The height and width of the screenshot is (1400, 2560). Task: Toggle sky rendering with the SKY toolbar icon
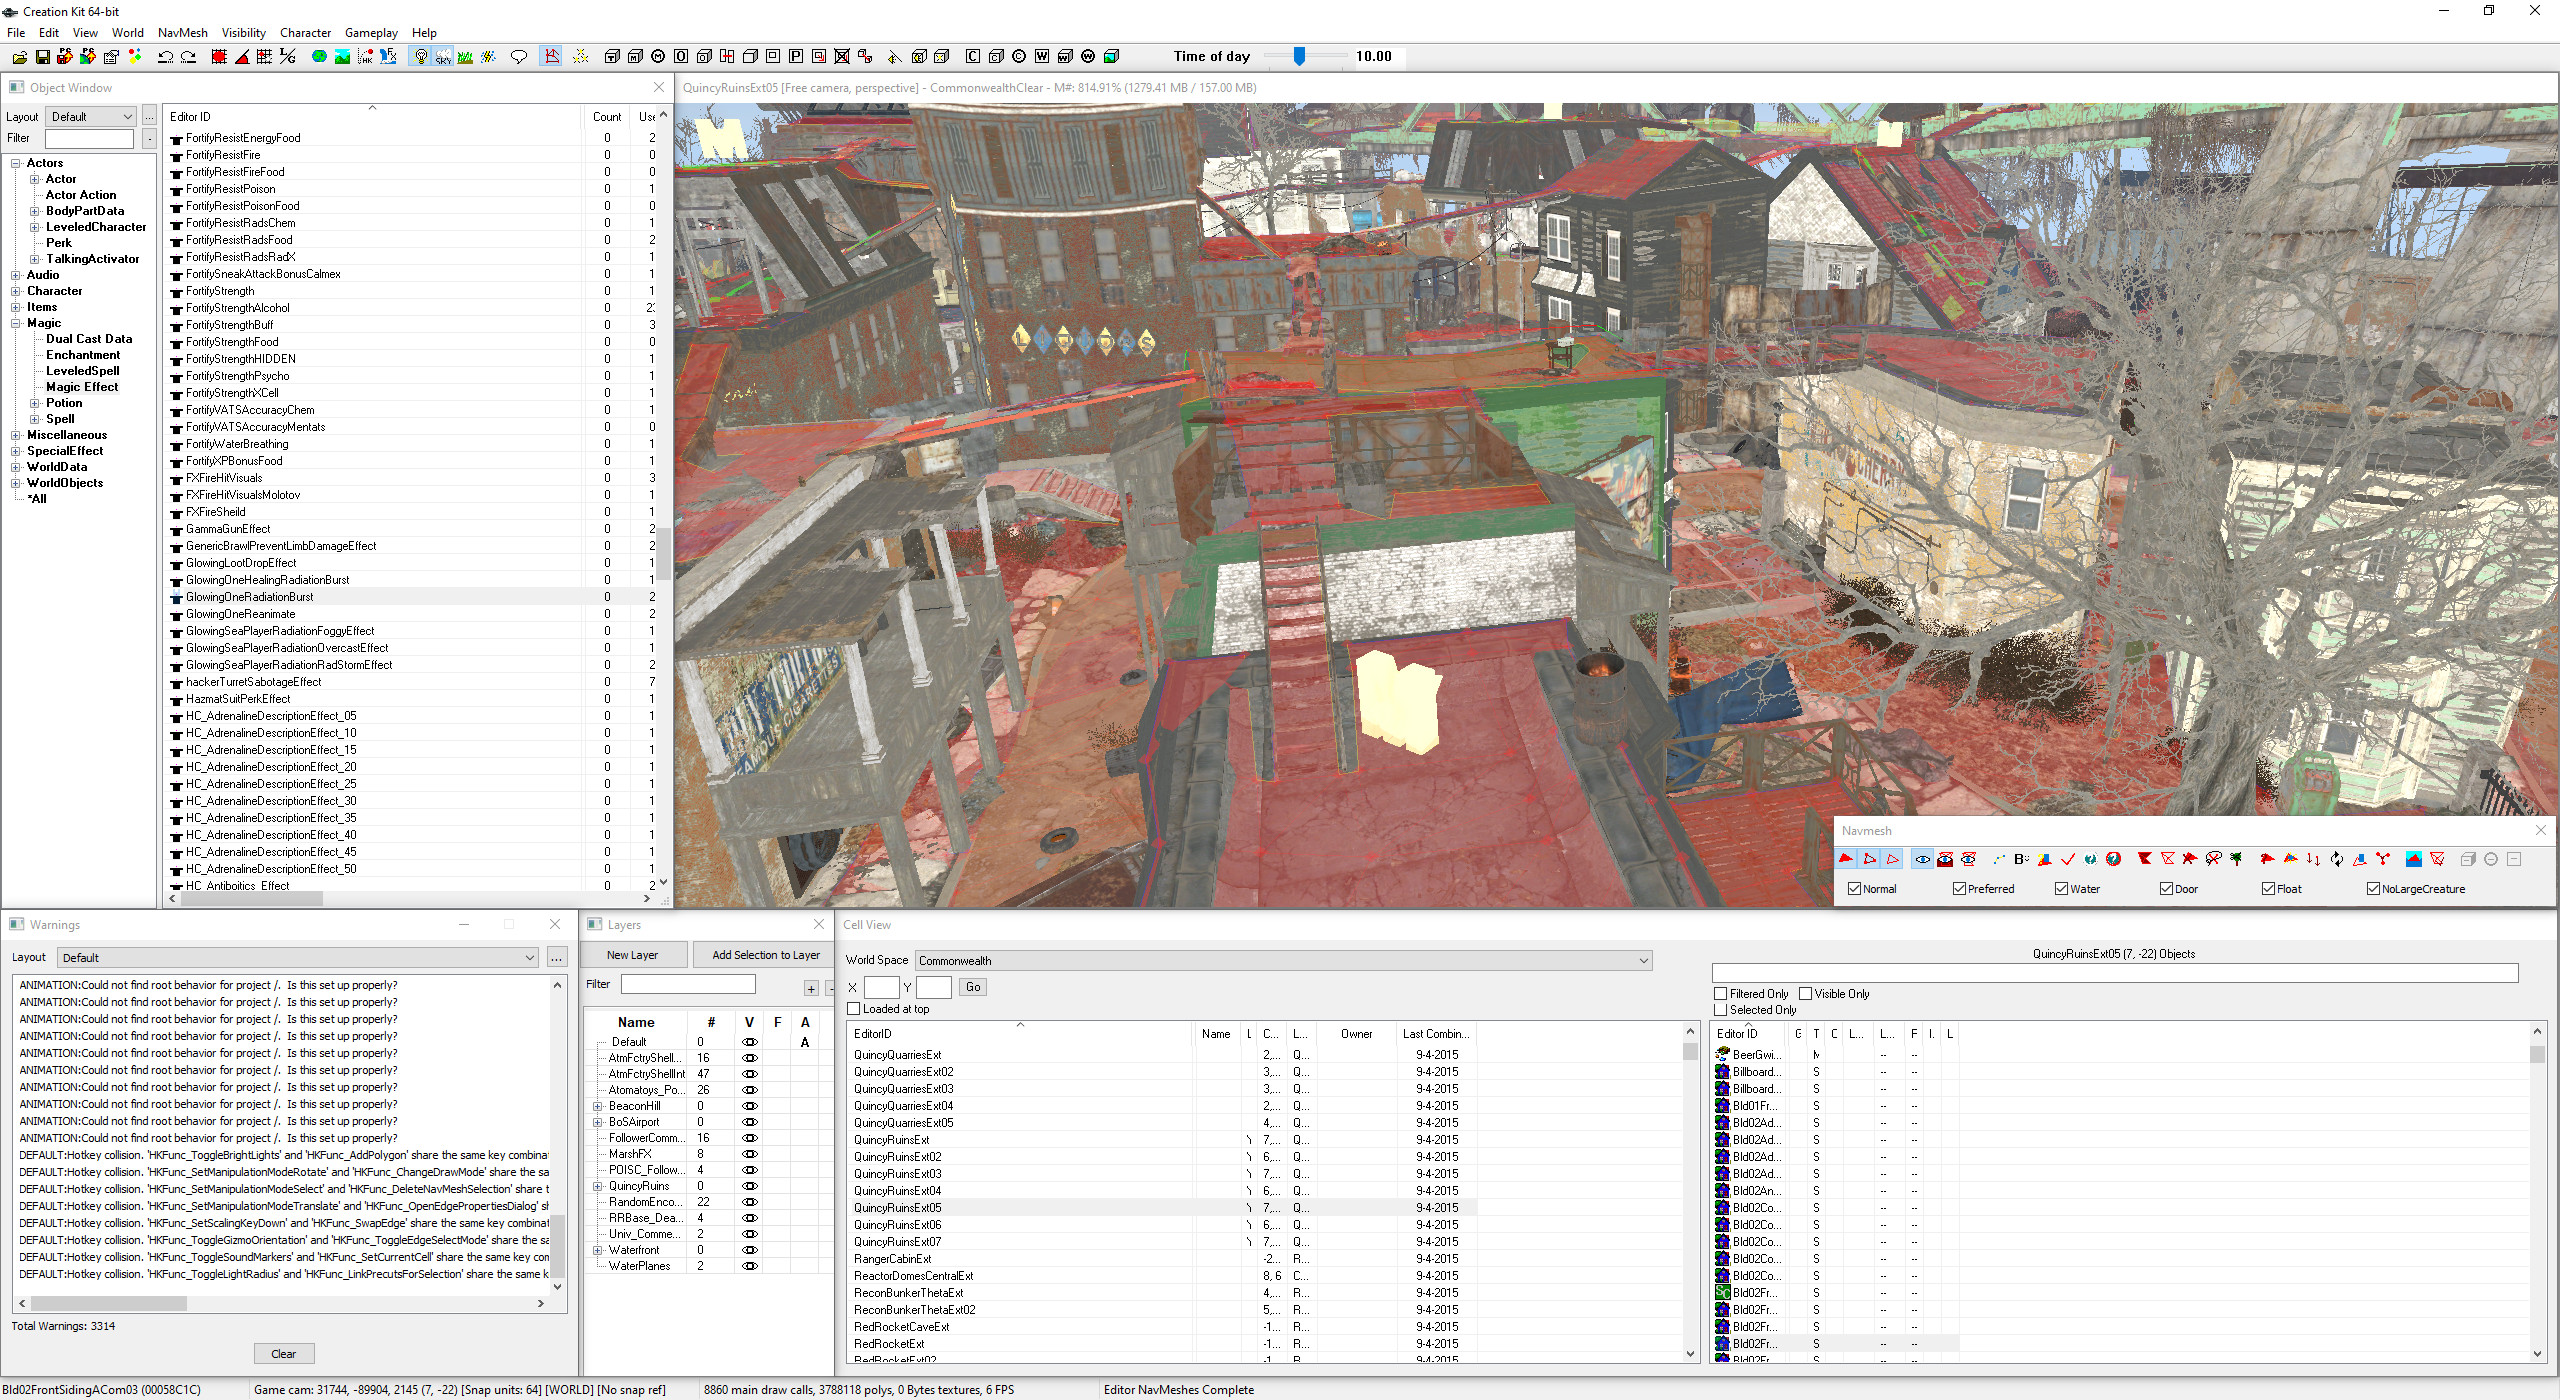[442, 57]
